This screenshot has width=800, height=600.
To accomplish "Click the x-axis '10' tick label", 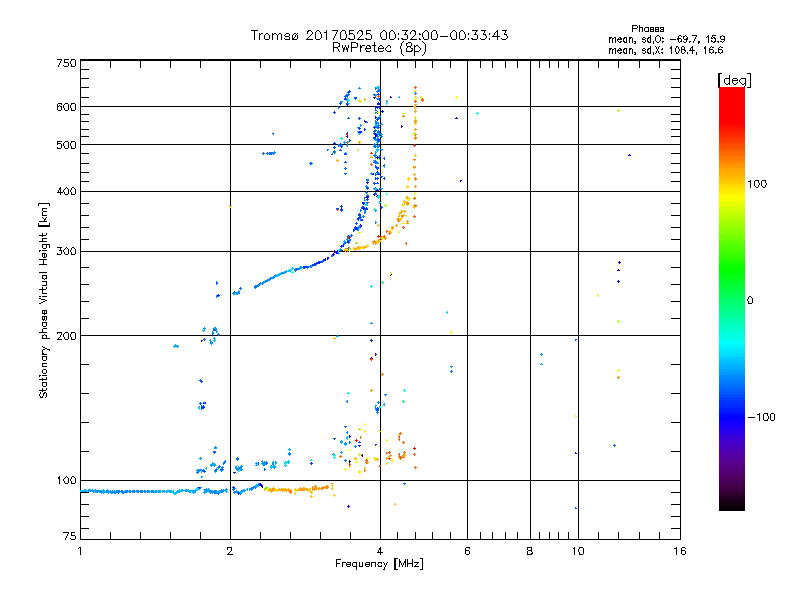I will pyautogui.click(x=578, y=551).
